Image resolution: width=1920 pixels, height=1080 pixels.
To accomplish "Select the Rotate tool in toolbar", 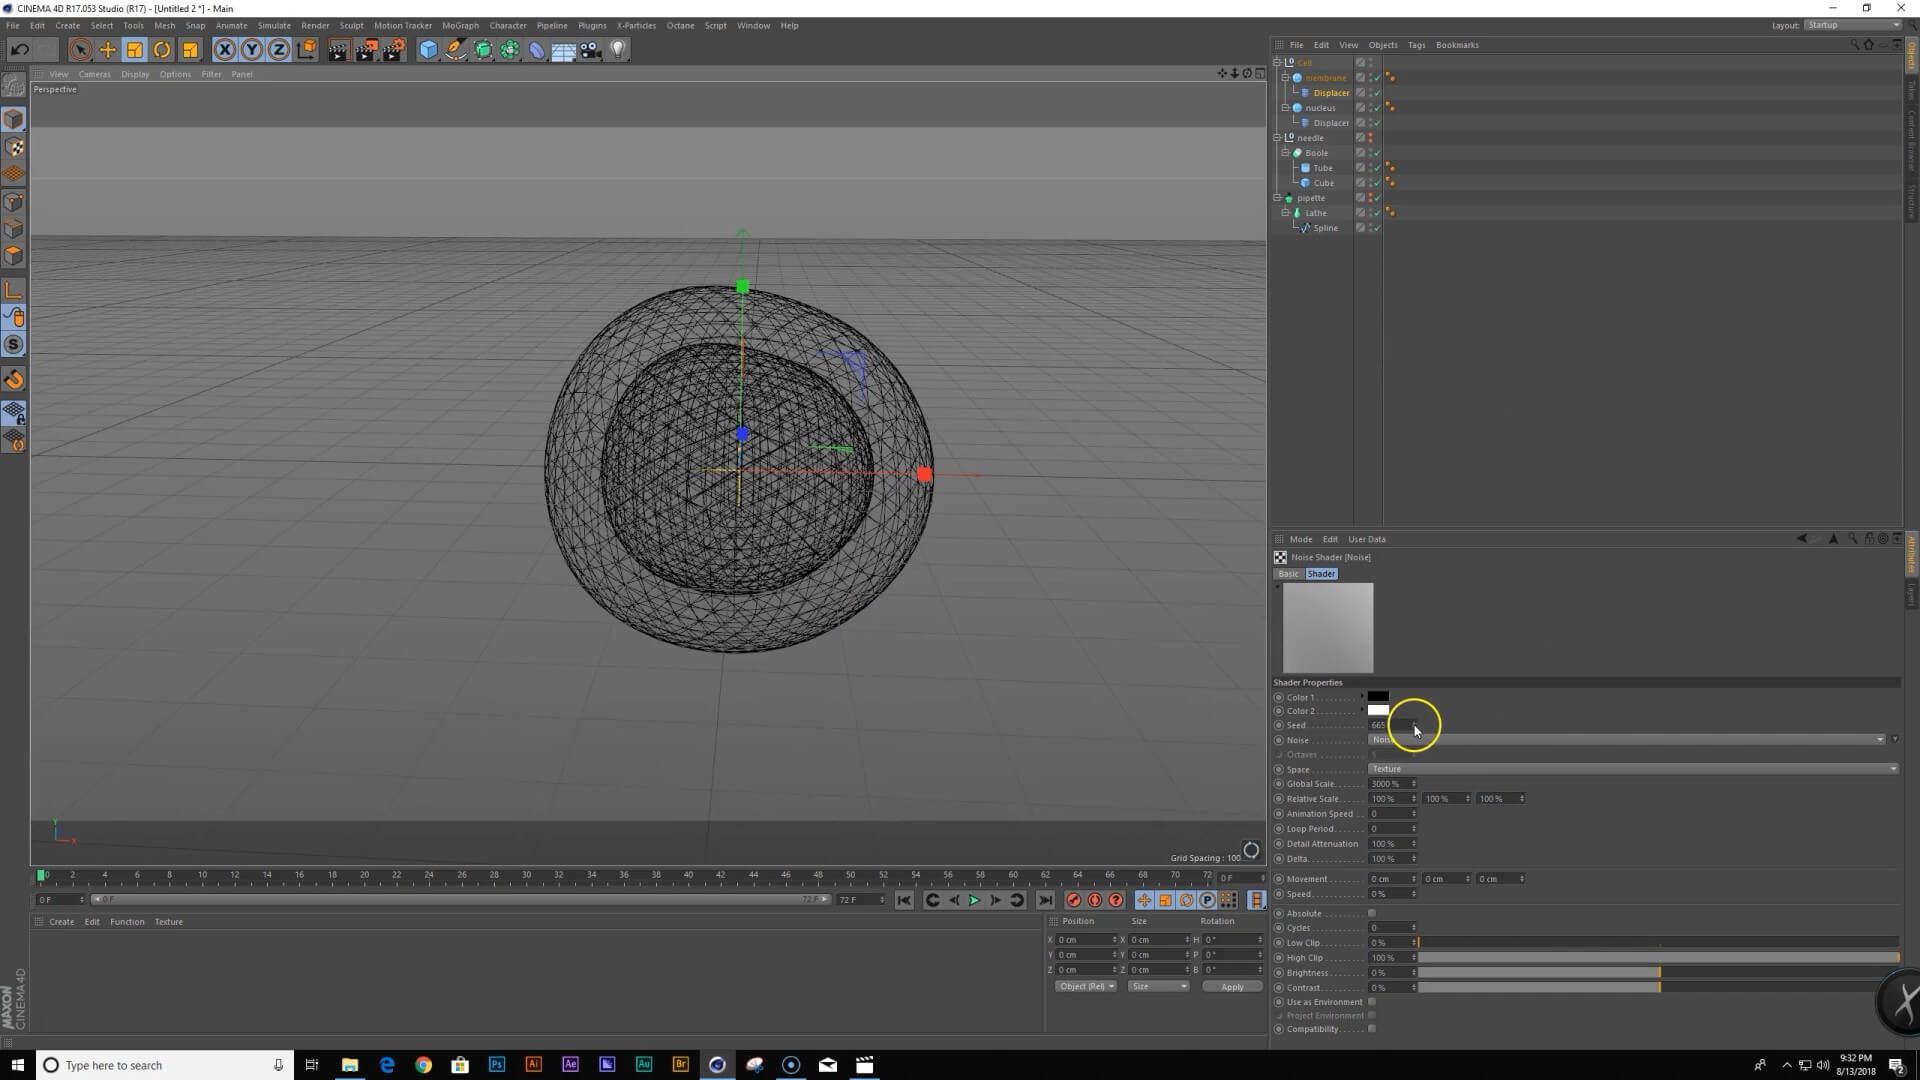I will pyautogui.click(x=162, y=50).
